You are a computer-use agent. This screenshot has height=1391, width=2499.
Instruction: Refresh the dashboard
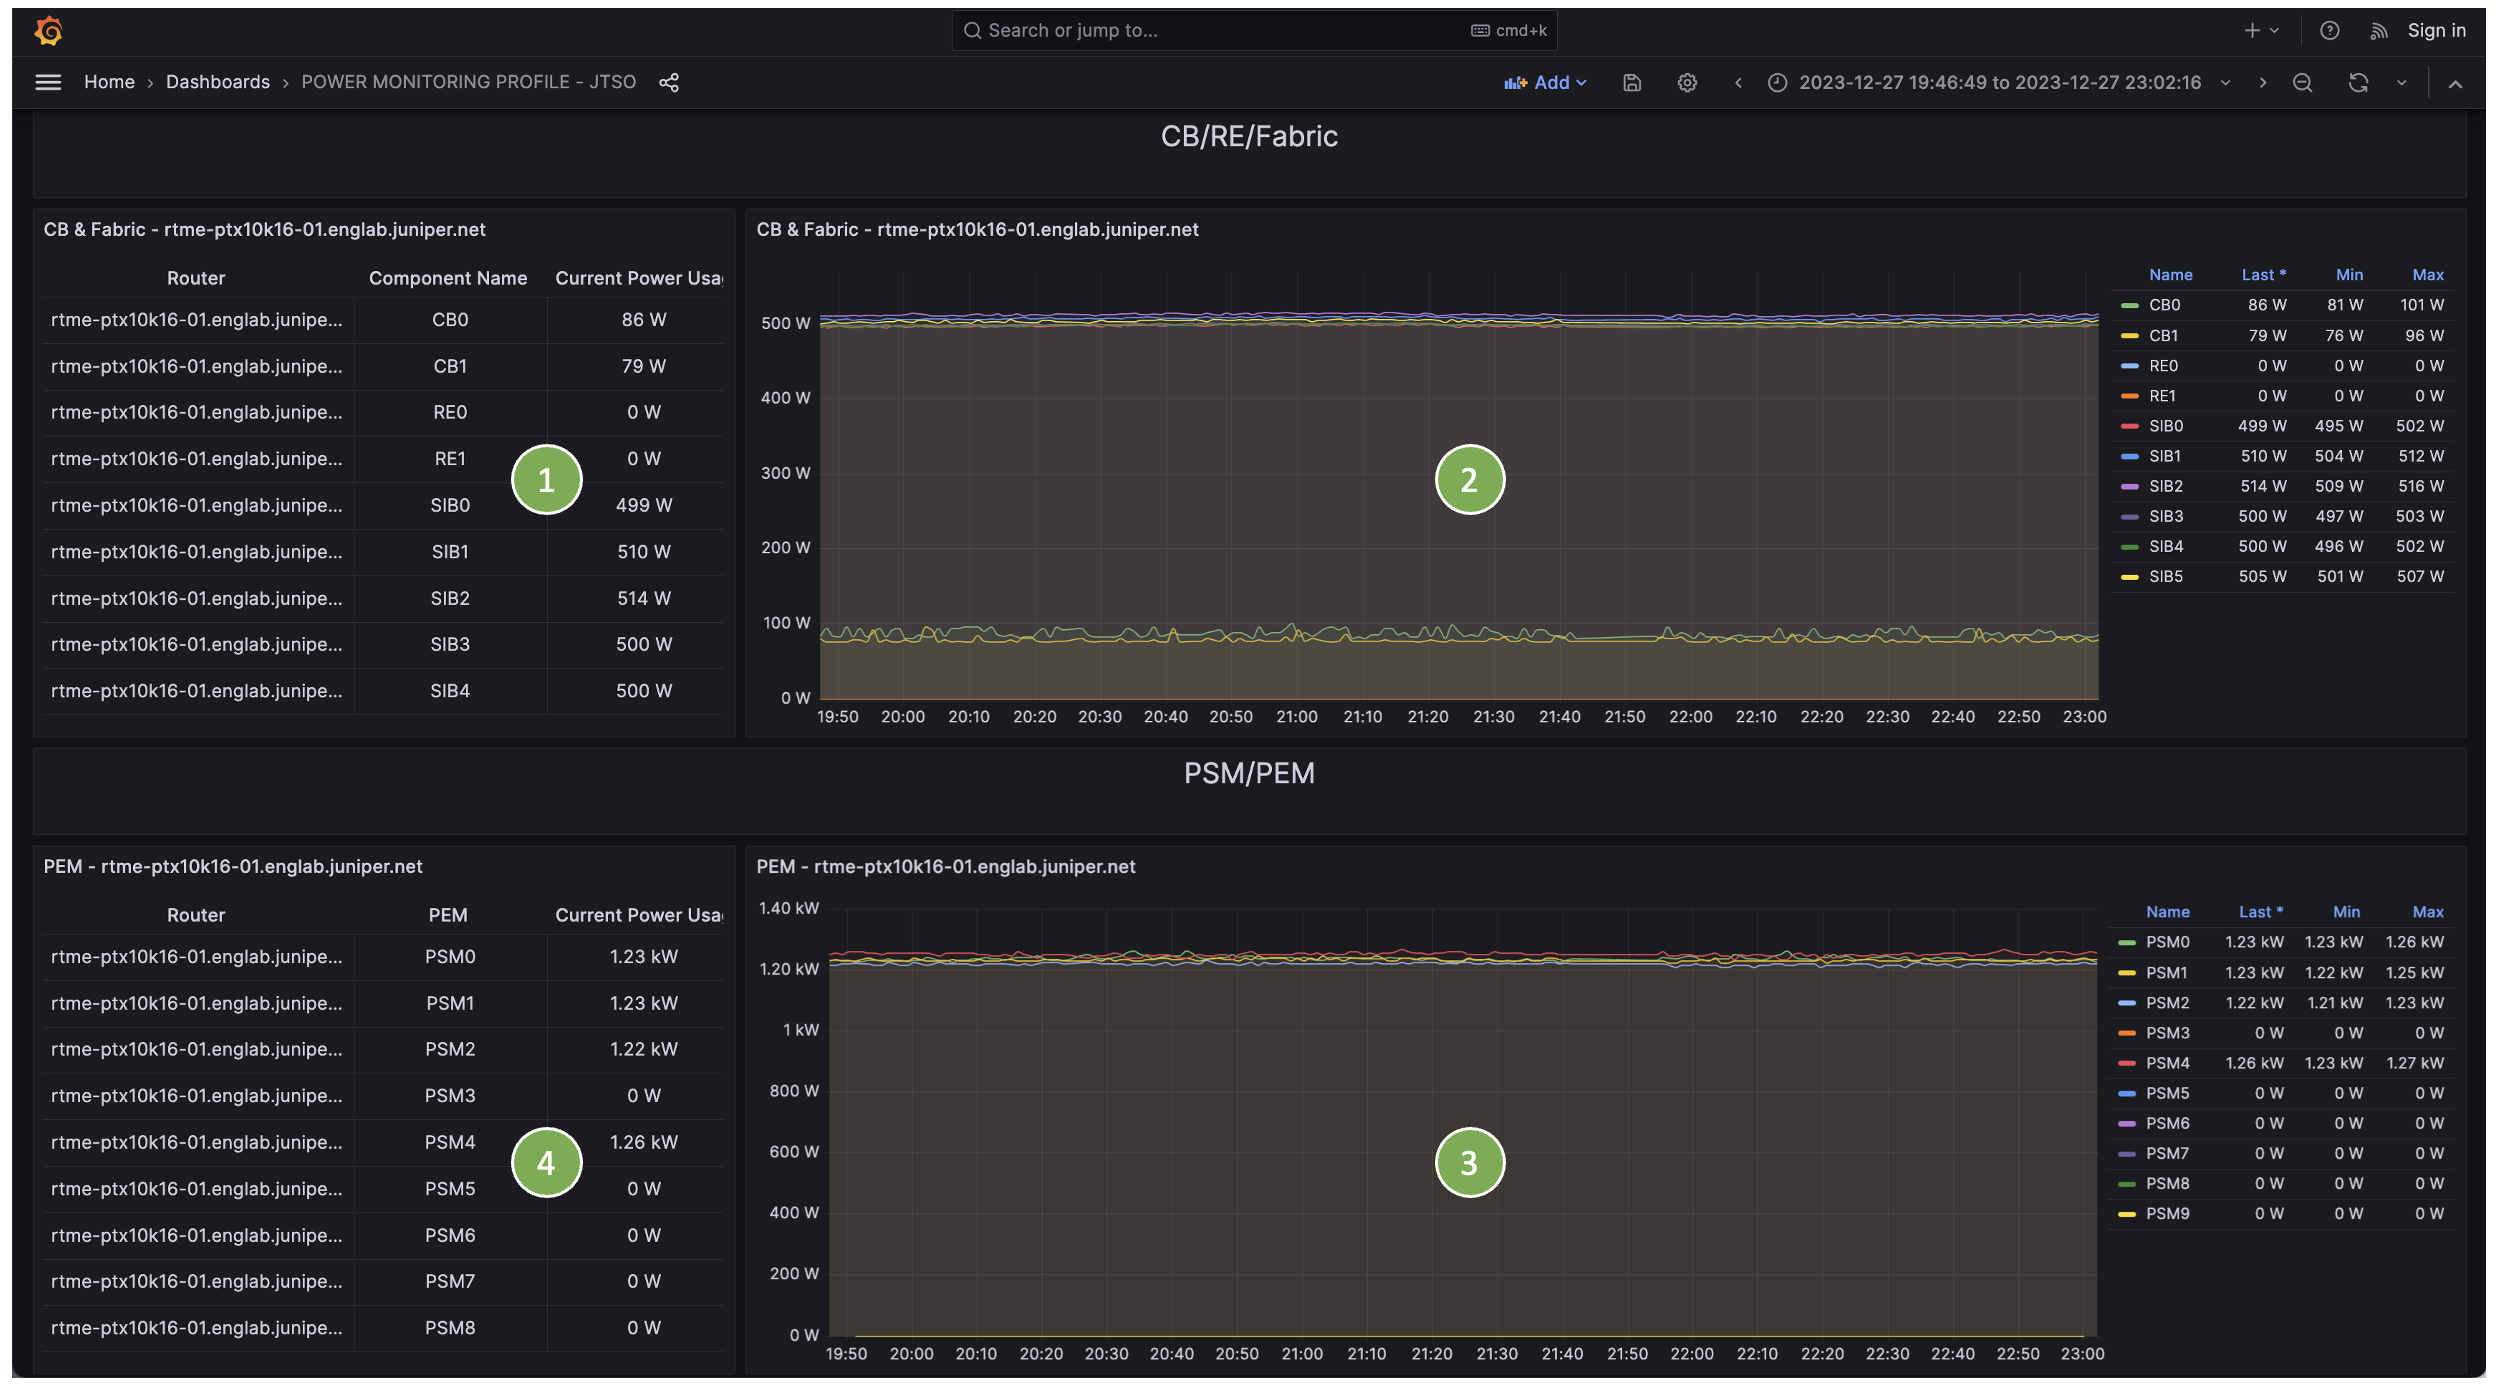tap(2358, 82)
